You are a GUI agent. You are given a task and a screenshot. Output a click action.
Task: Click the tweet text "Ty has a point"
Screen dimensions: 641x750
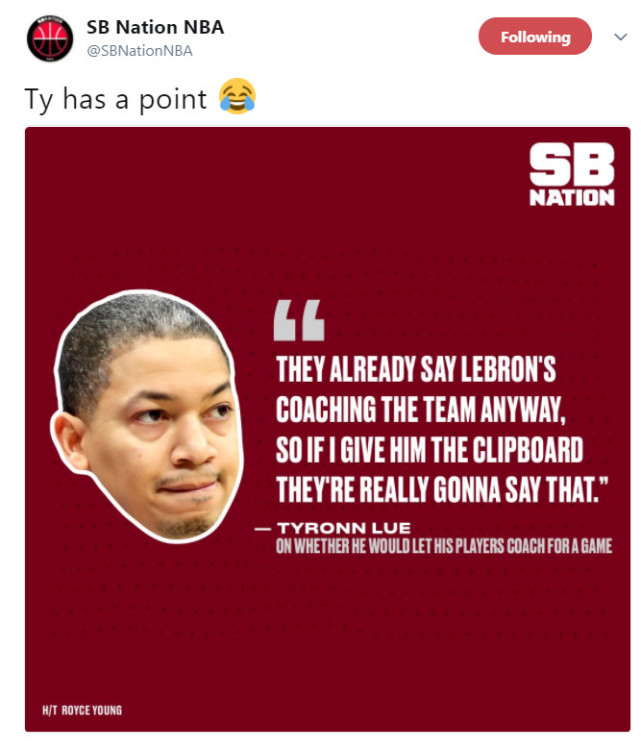click(116, 99)
